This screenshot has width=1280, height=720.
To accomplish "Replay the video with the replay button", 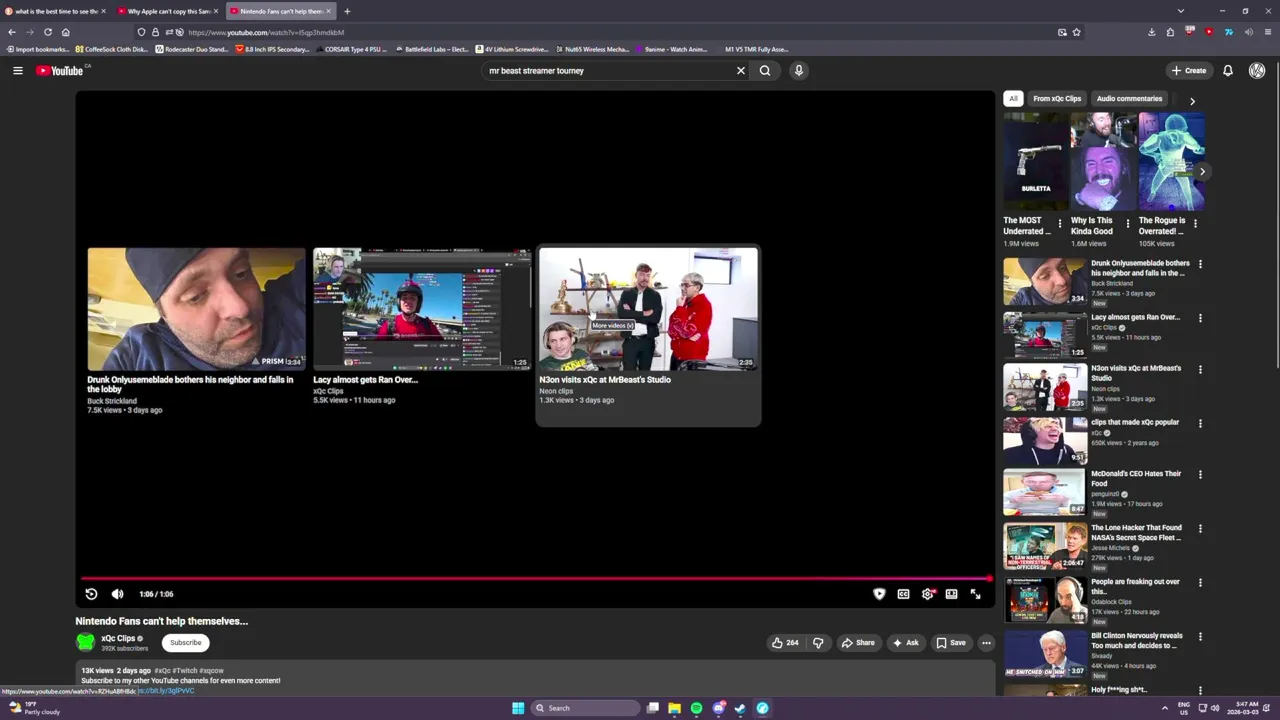I will [91, 594].
